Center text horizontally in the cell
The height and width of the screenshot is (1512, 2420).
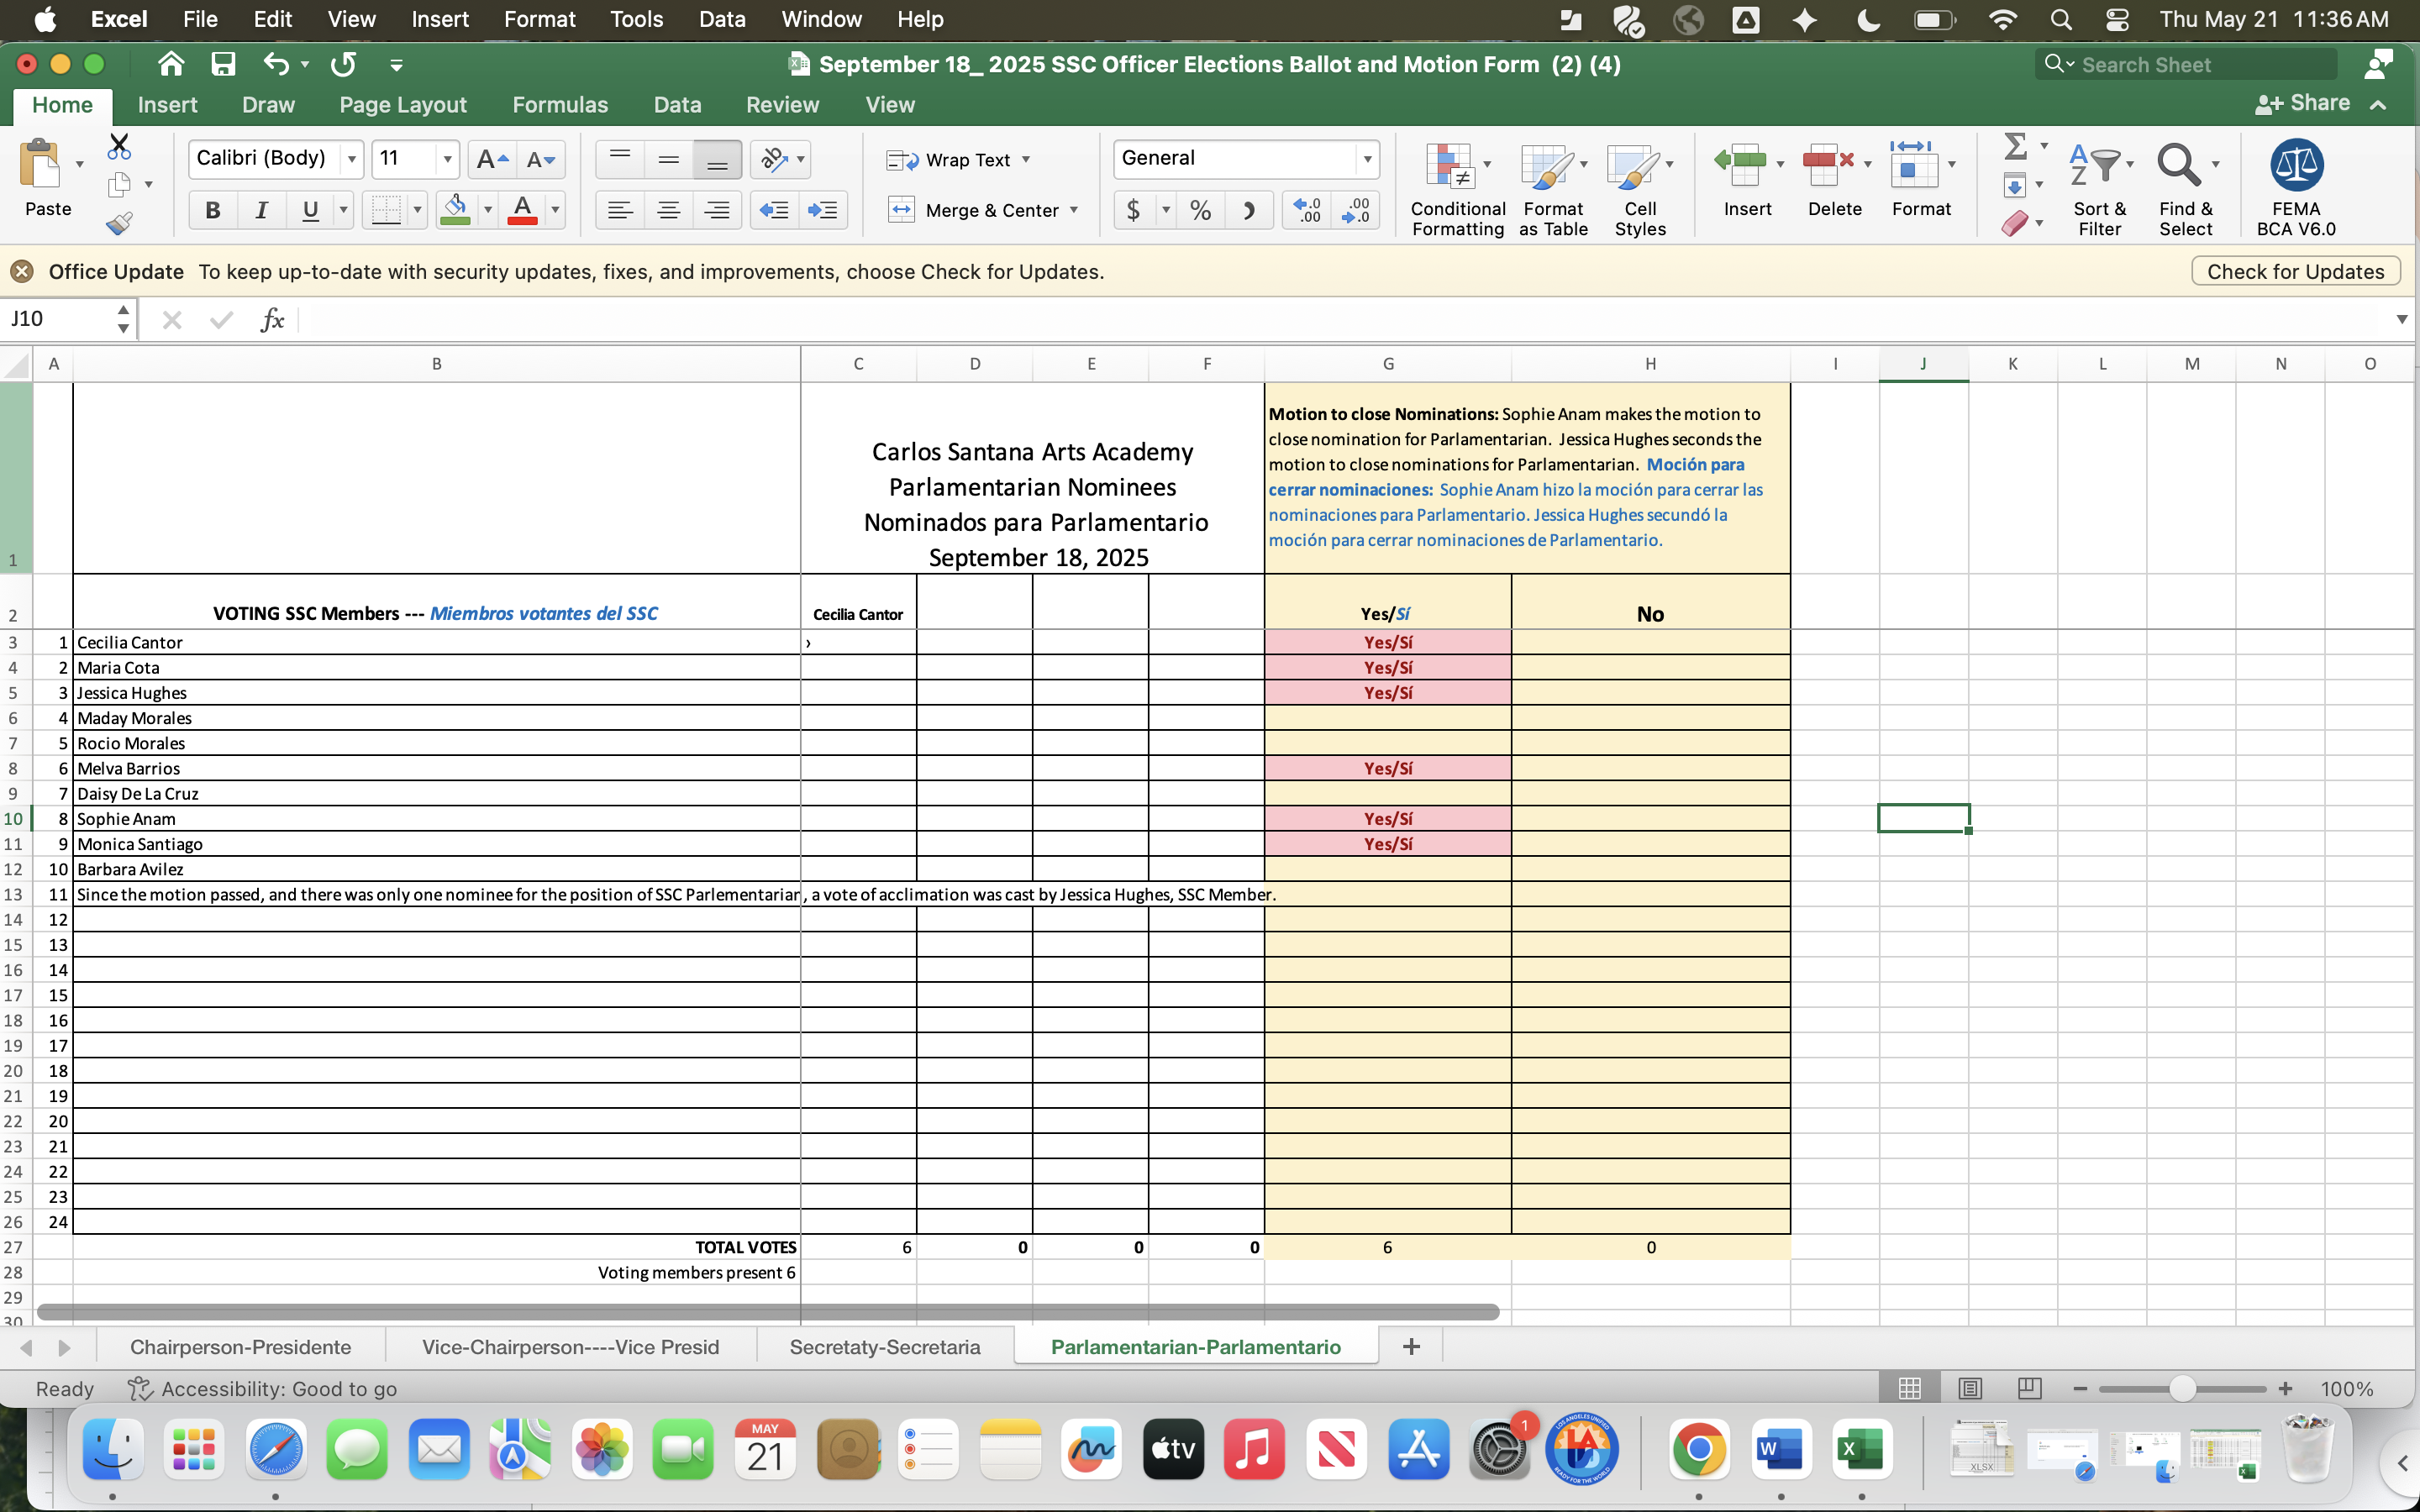[x=668, y=210]
